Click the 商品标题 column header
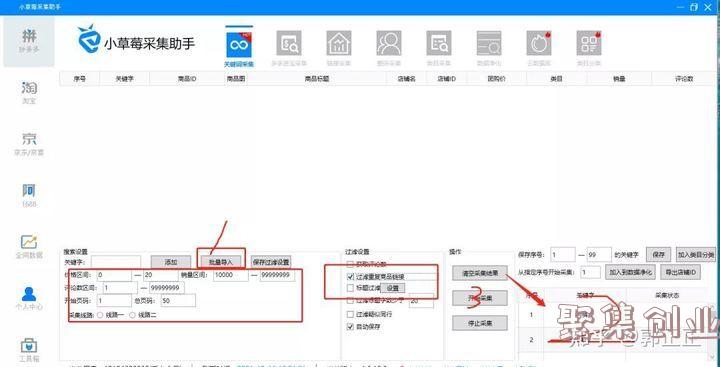The width and height of the screenshot is (720, 367). point(317,79)
